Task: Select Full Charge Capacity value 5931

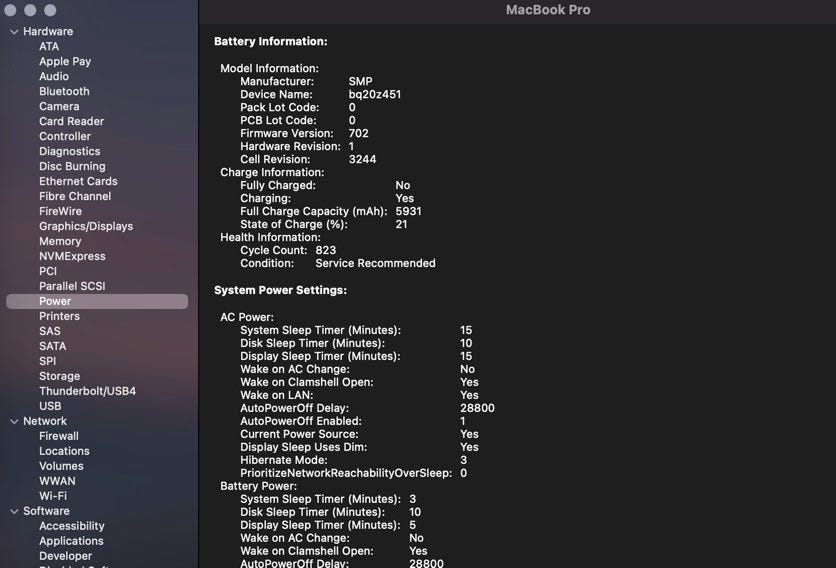Action: [408, 211]
